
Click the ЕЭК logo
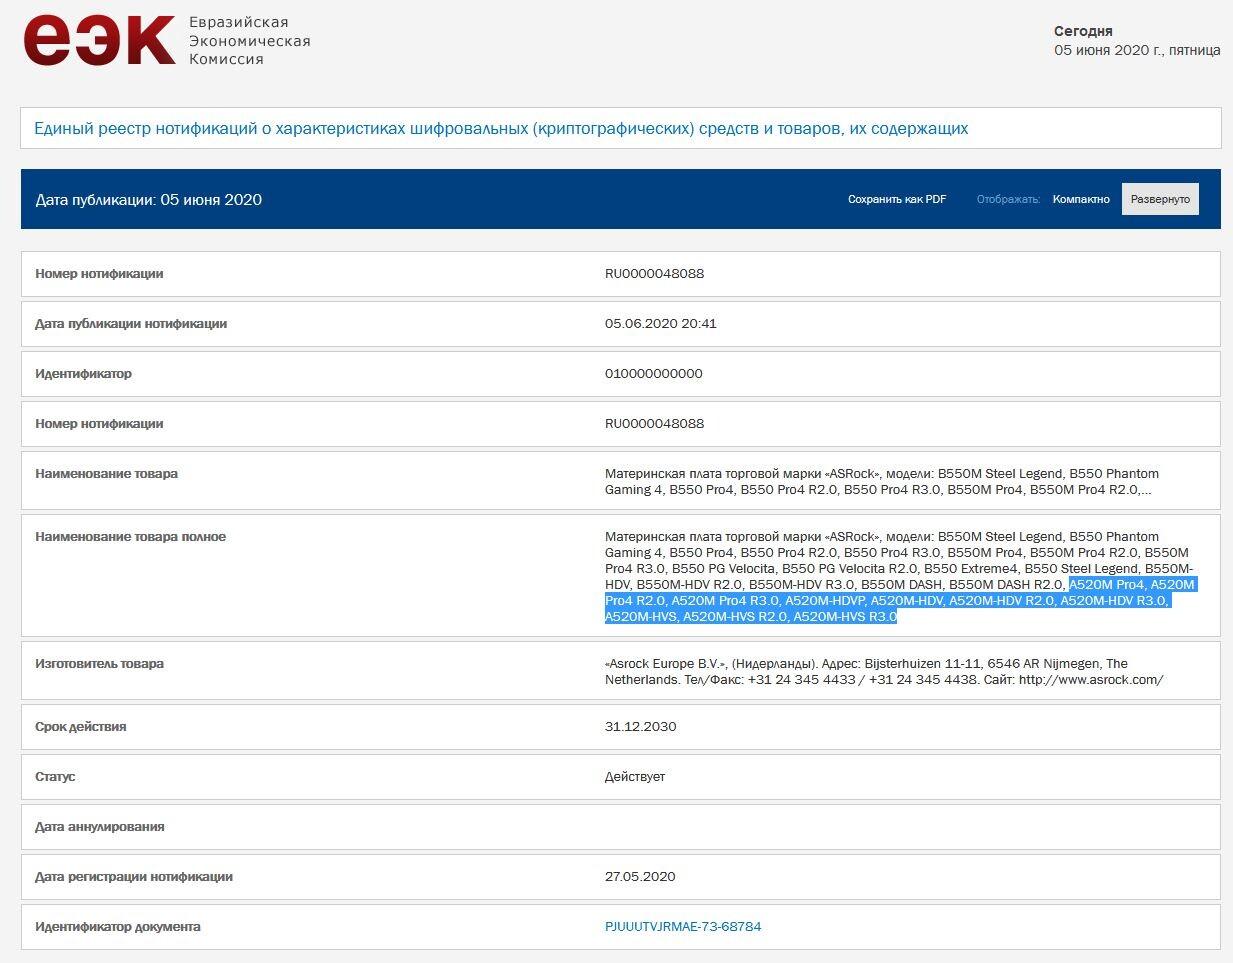pos(99,41)
